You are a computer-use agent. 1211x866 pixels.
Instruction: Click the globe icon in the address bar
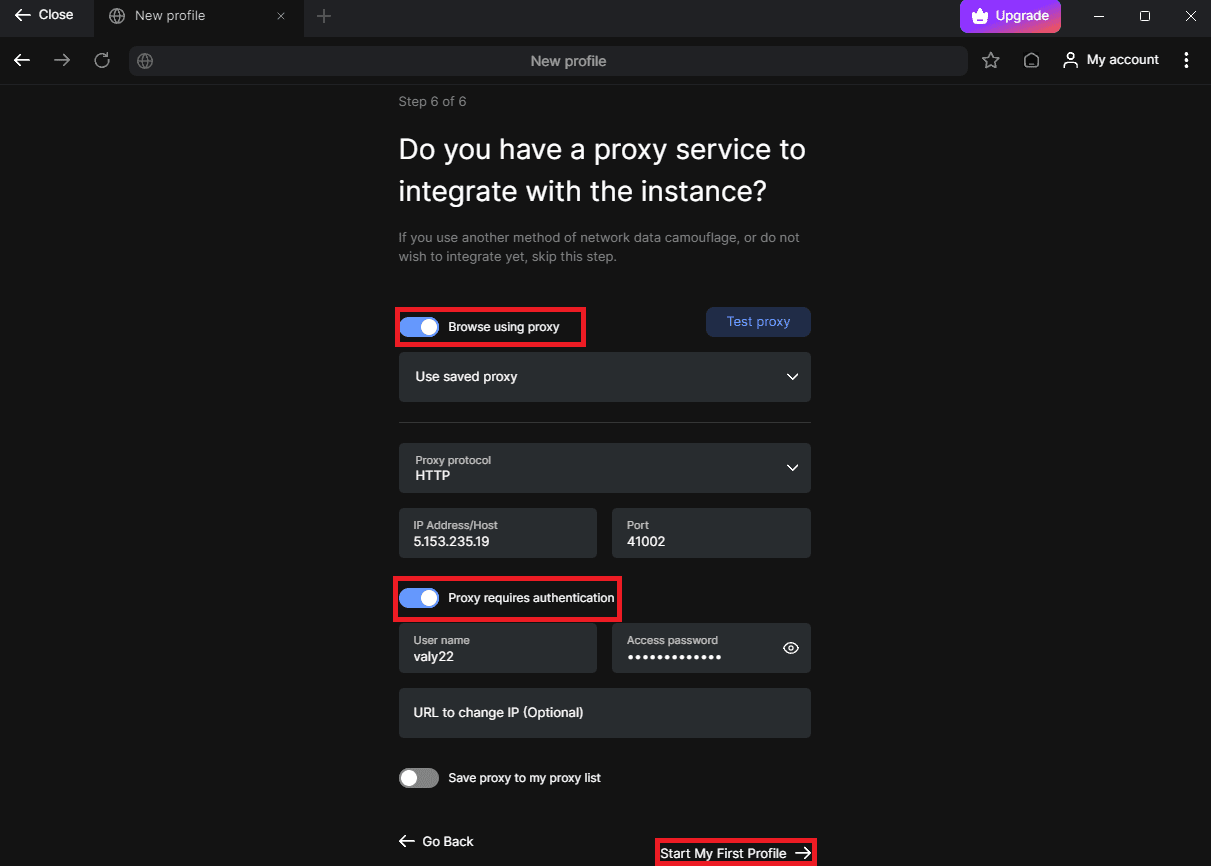point(144,60)
